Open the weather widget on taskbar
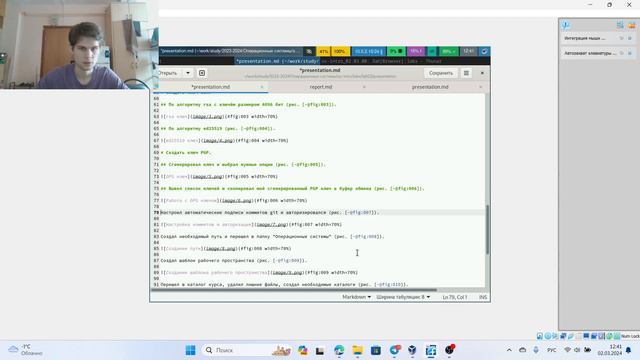 point(25,350)
